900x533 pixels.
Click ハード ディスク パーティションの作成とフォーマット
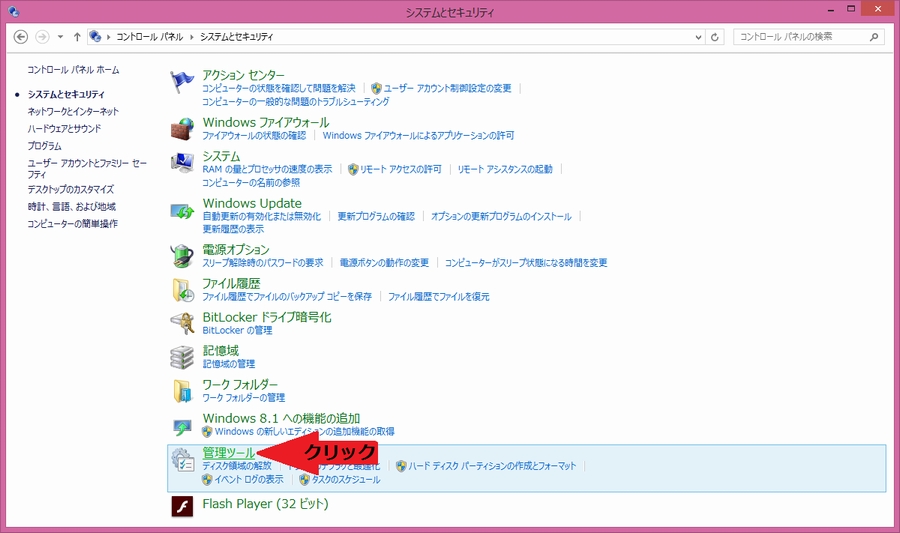492,466
